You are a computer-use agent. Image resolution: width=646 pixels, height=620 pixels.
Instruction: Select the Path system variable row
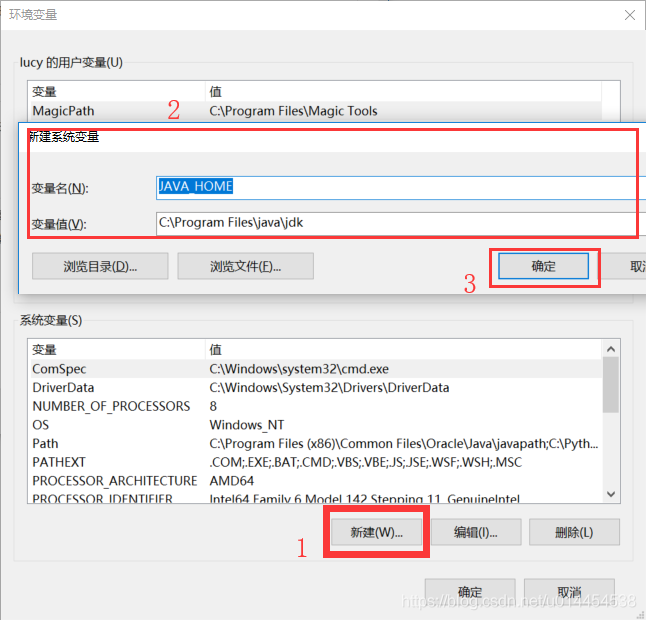tap(316, 444)
